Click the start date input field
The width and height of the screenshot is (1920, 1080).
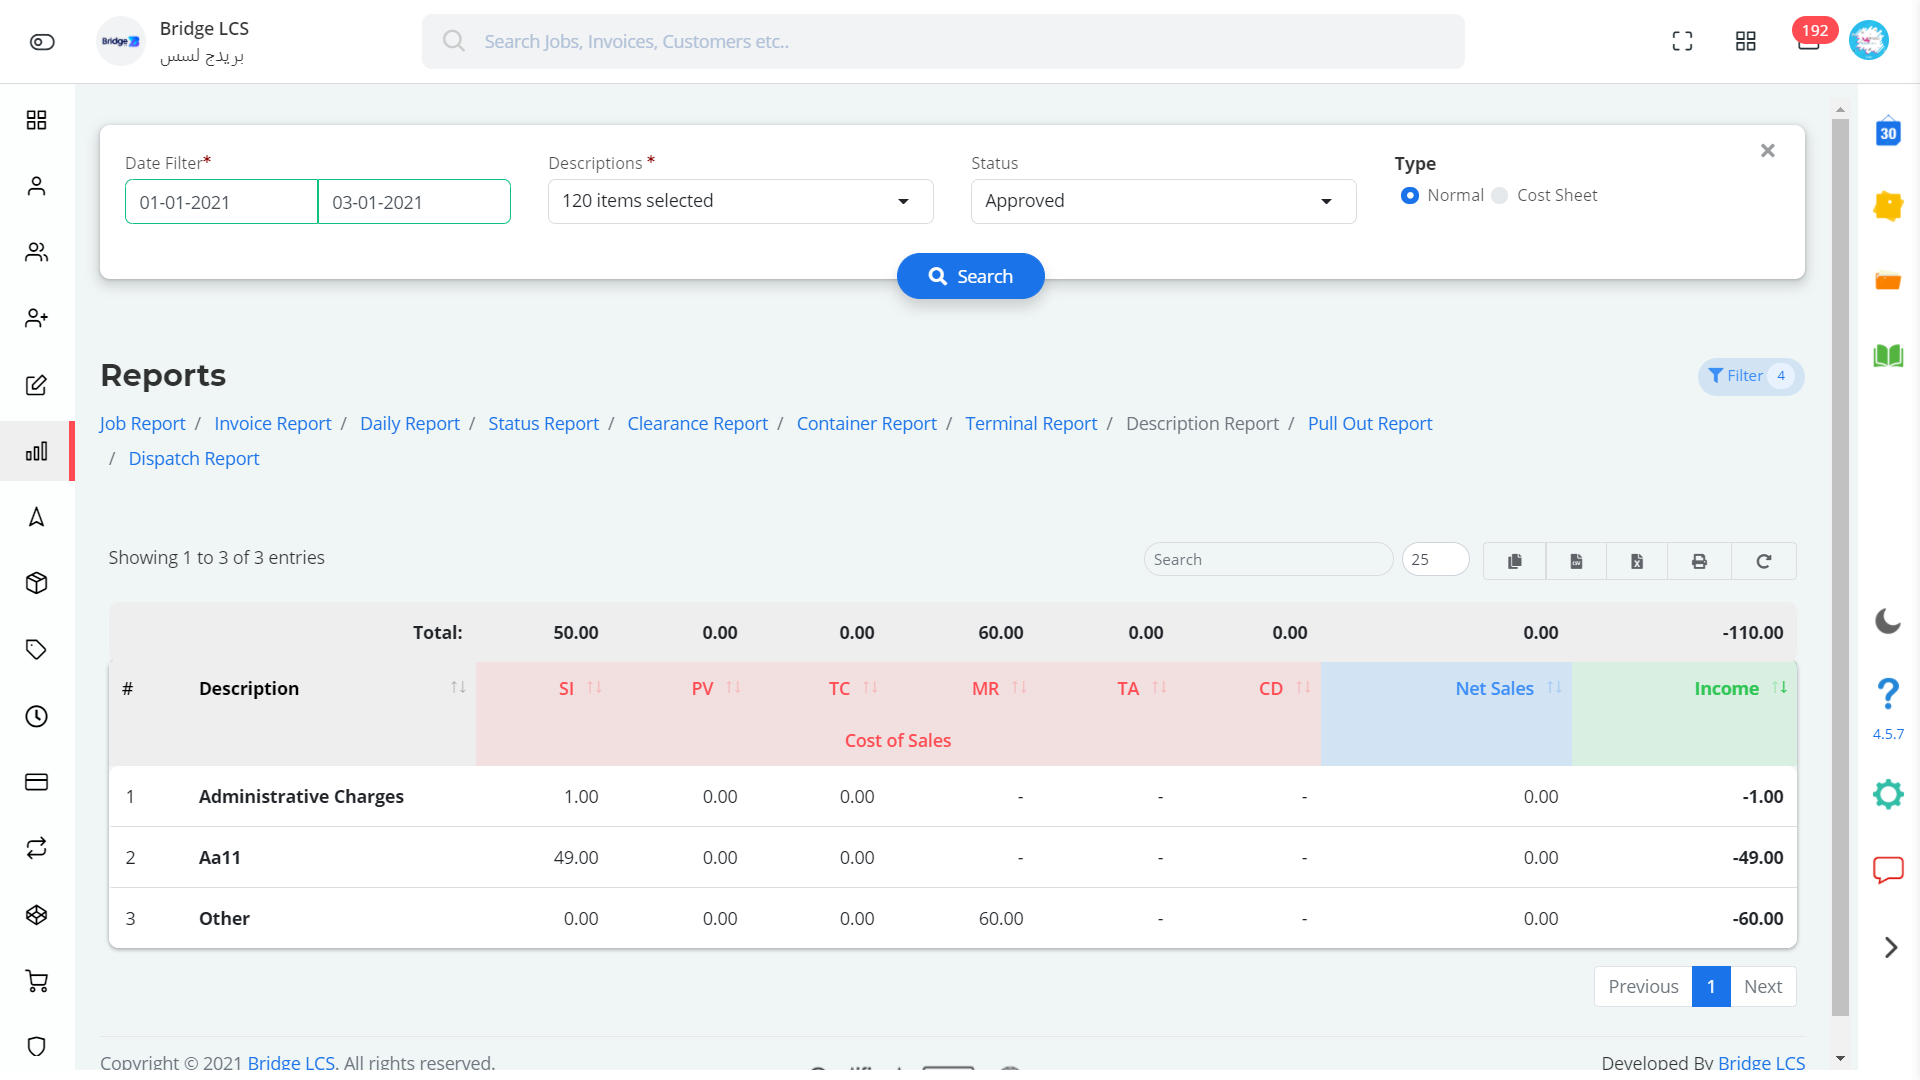[222, 202]
